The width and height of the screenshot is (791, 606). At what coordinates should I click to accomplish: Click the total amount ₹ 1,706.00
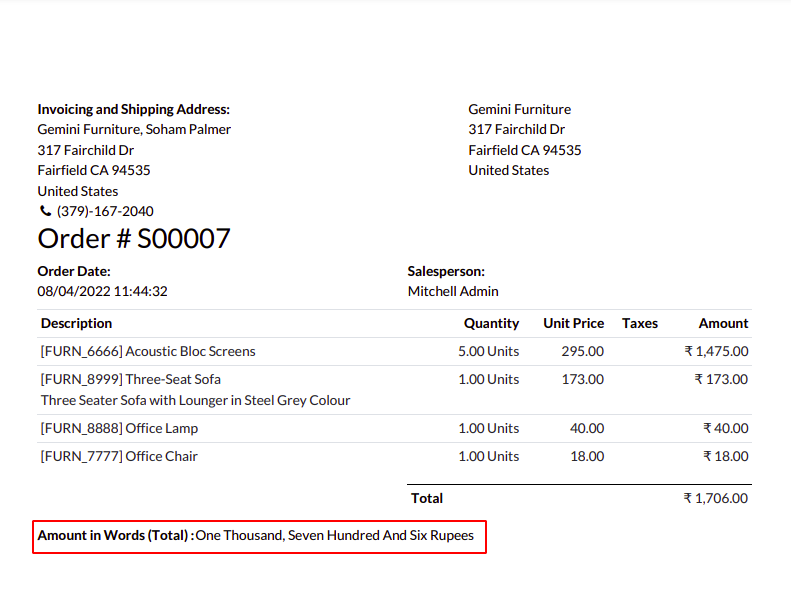tap(716, 498)
